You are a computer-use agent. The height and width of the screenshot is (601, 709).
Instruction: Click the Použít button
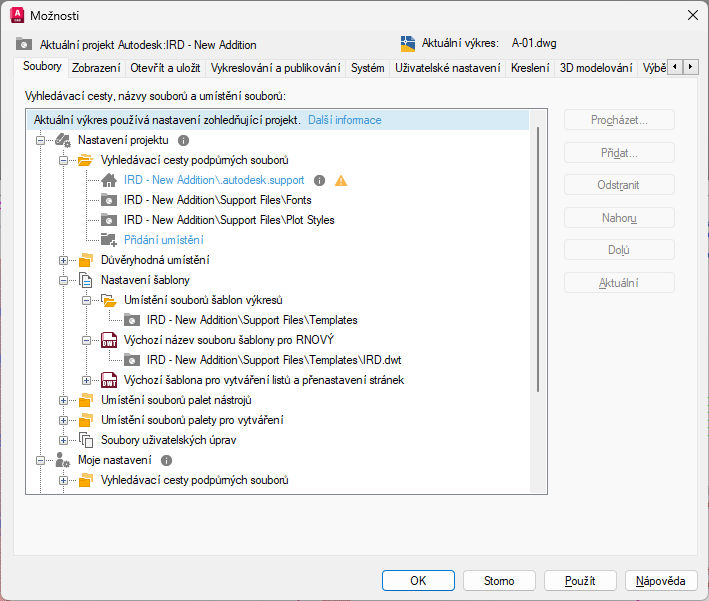point(580,581)
